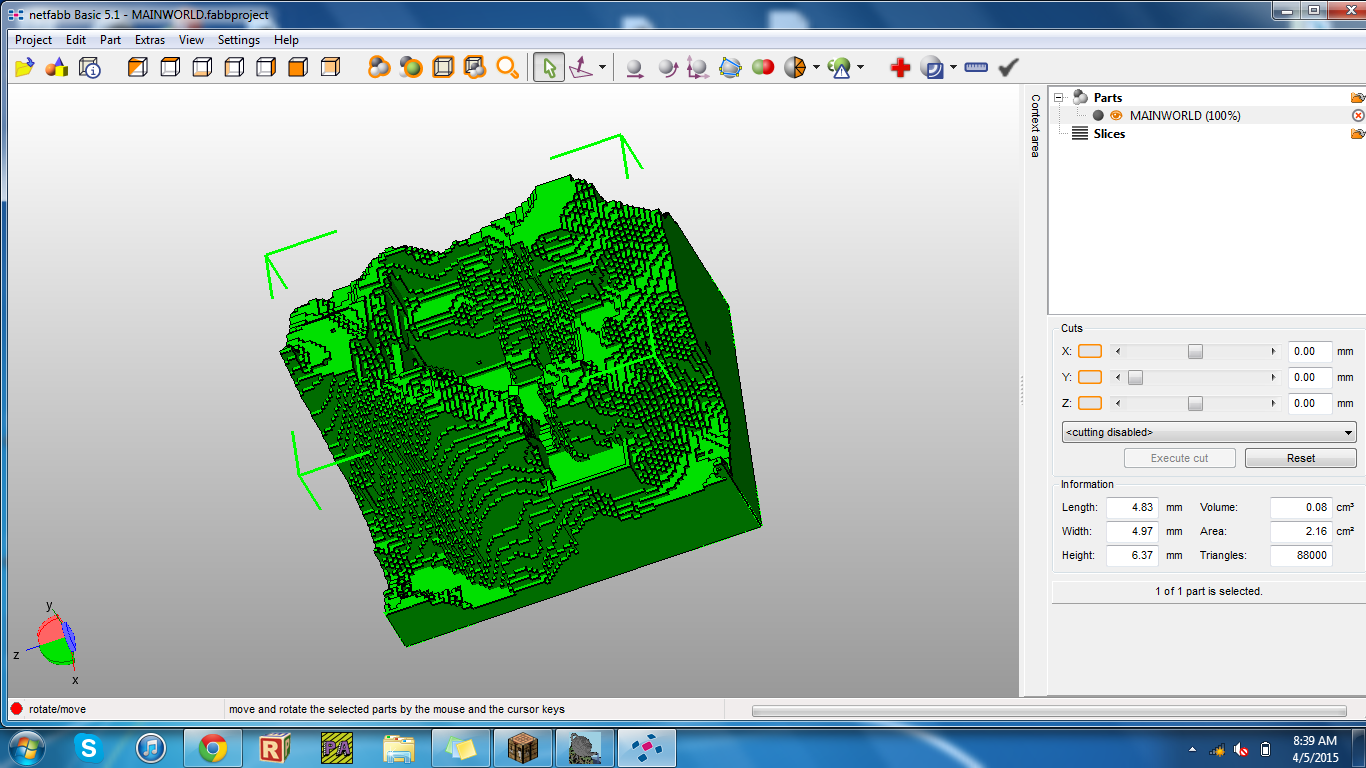Click the folder icon on the Slices row
Screen dimensions: 1366x768
click(x=1357, y=134)
